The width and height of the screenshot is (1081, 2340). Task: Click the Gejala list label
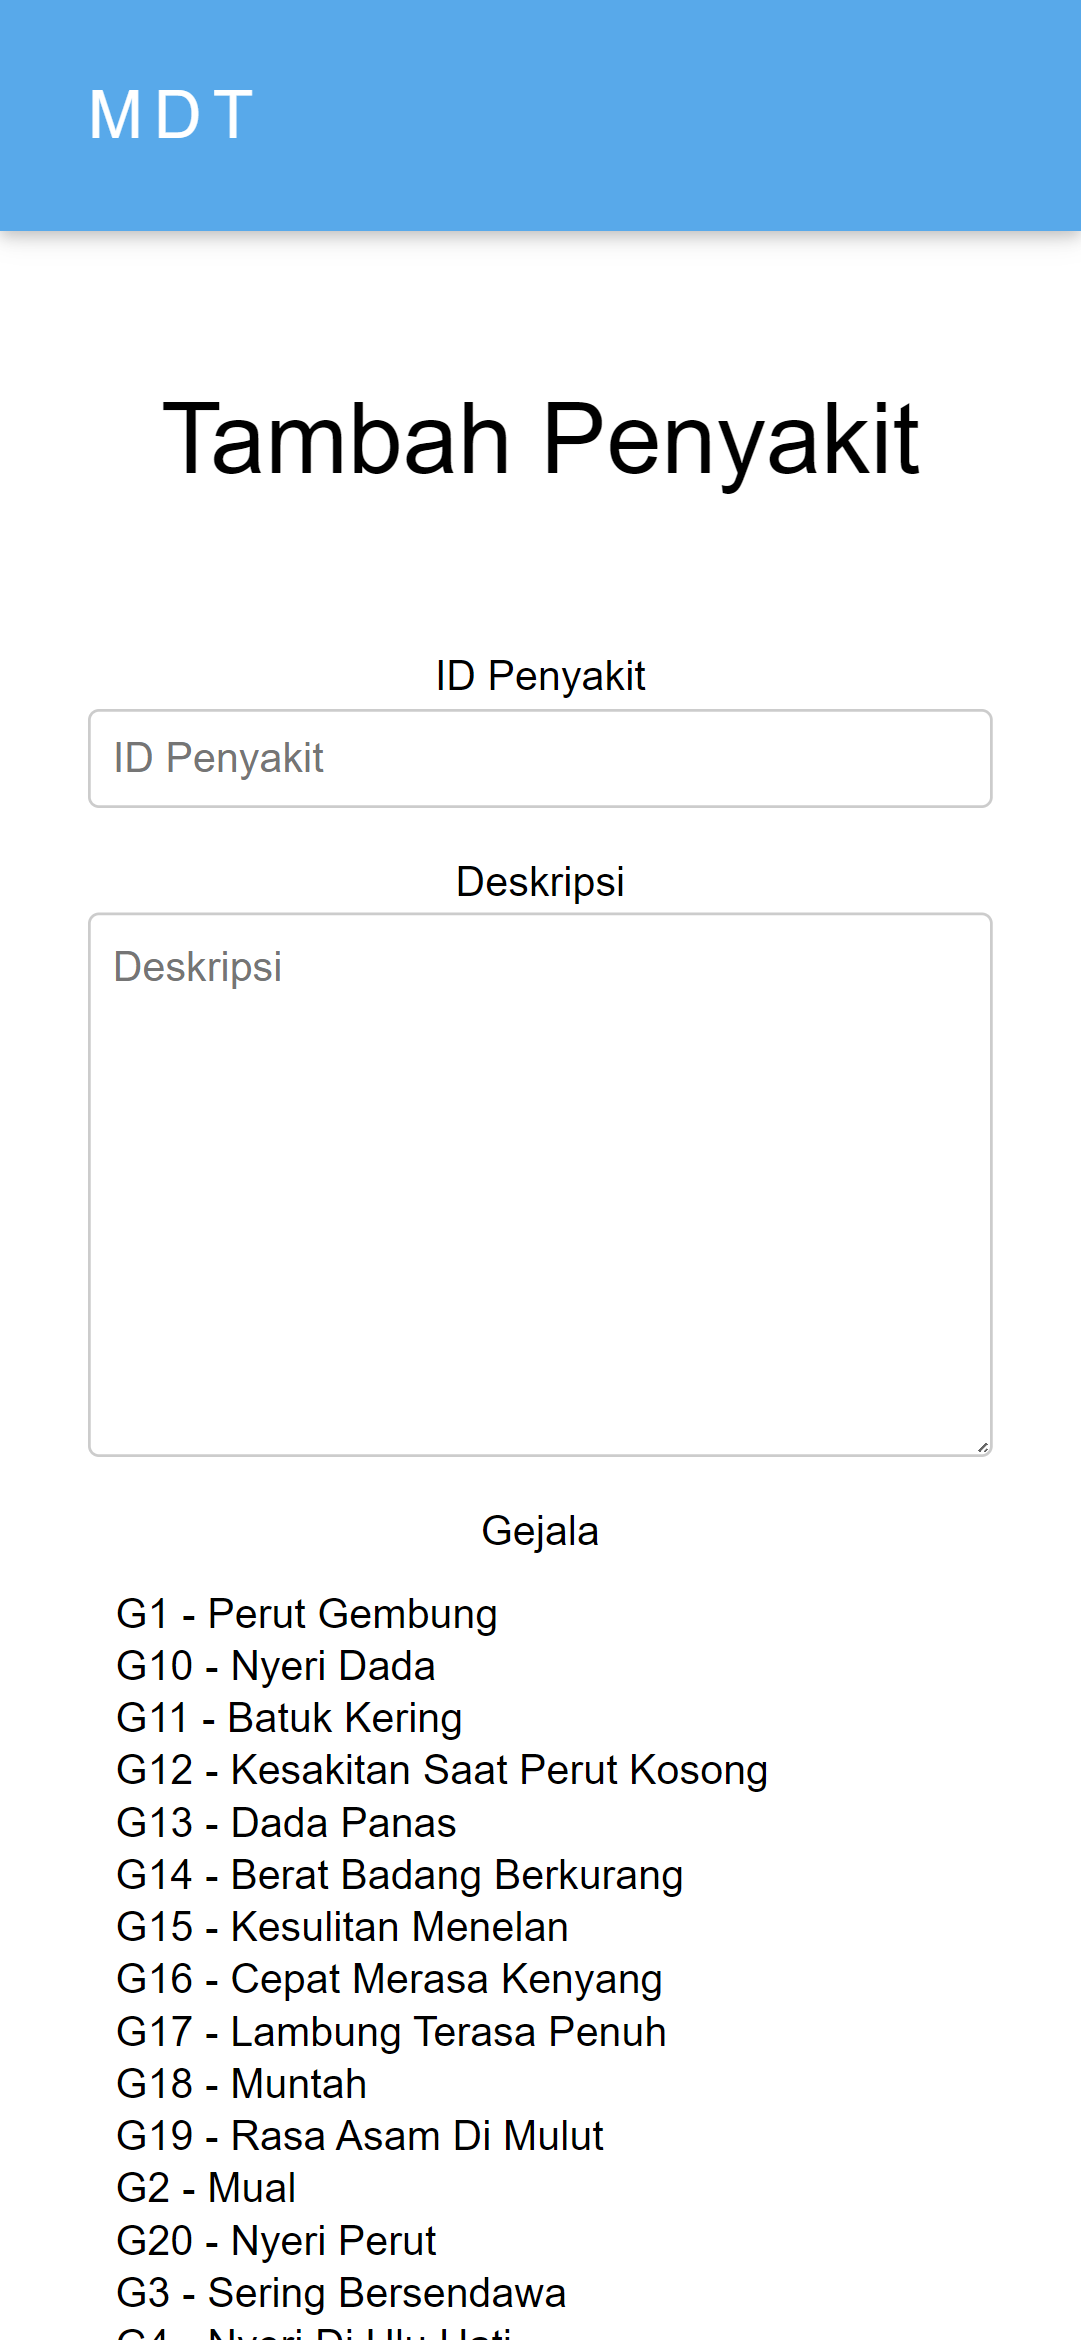(x=540, y=1531)
